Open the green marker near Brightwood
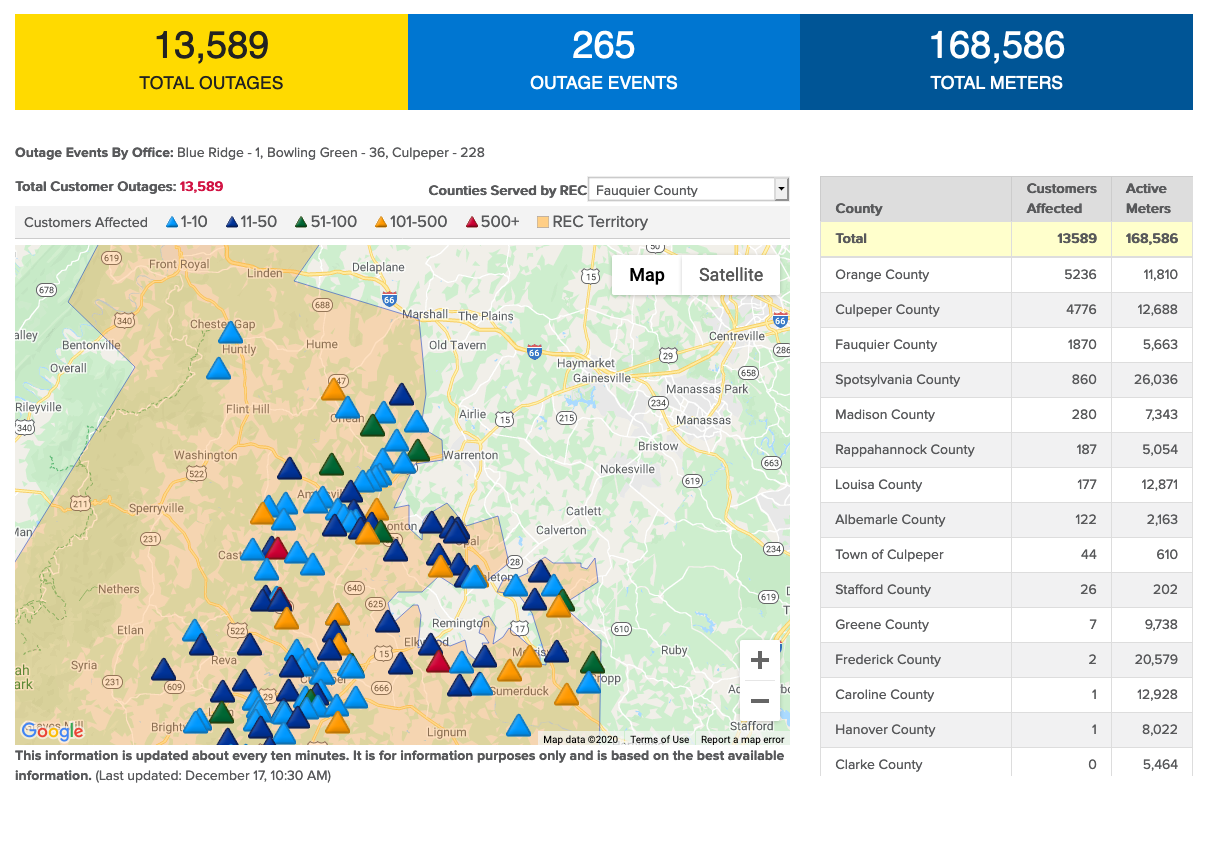 (x=222, y=713)
